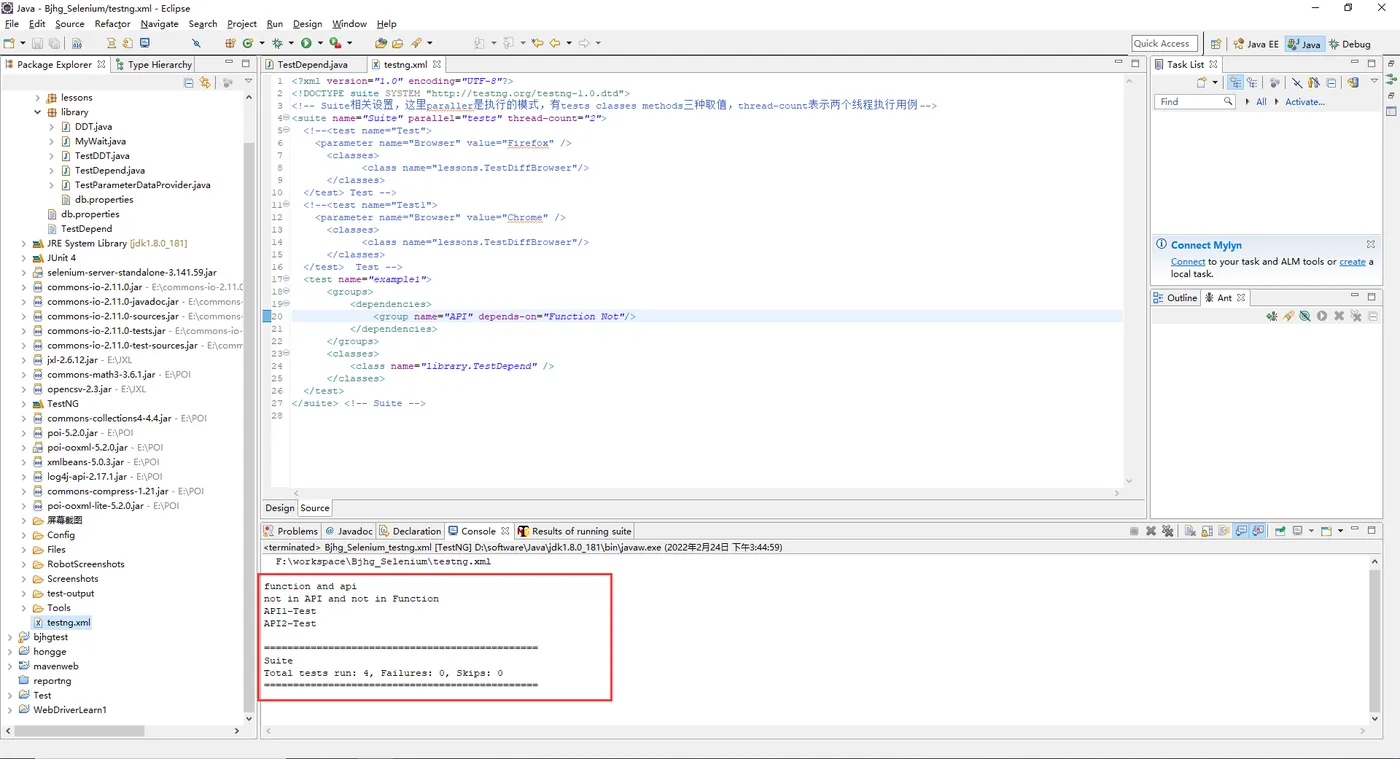Switch to the Problems tab
Screen dimensions: 1400x759
pos(291,531)
